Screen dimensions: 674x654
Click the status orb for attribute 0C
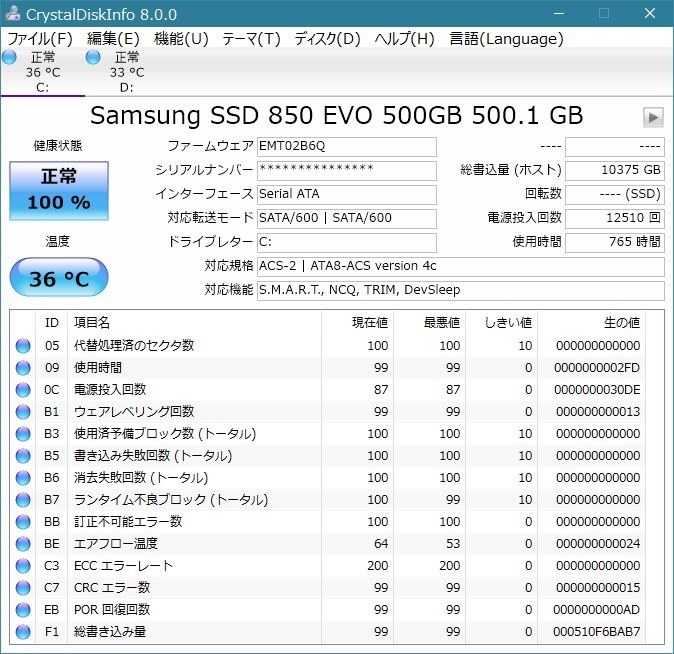coord(23,390)
